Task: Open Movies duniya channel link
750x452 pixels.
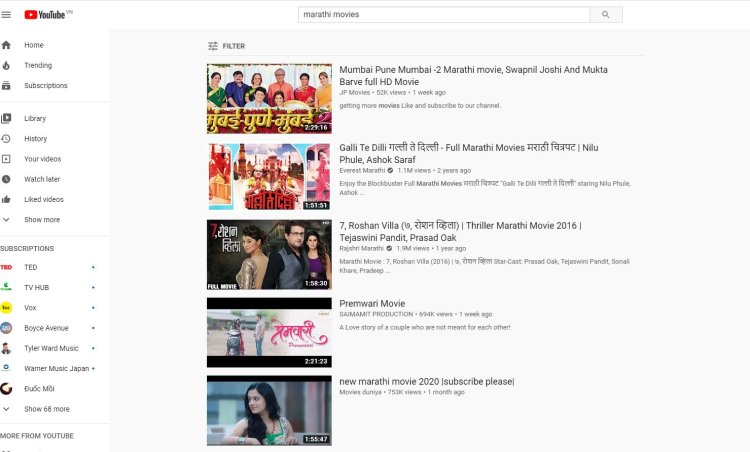Action: click(360, 392)
